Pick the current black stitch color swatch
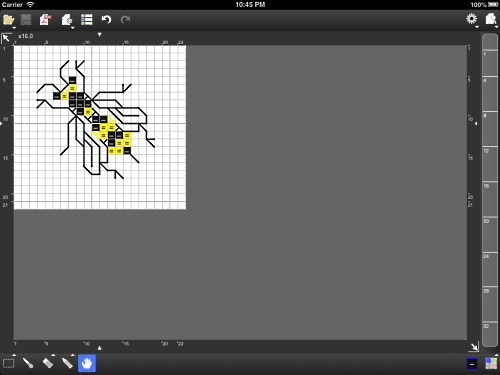Screen dimensions: 500x375 point(472,364)
